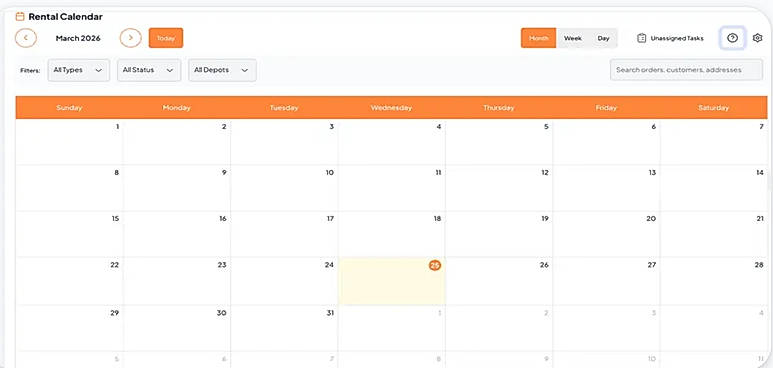The height and width of the screenshot is (368, 773).
Task: Switch to Day view
Action: pyautogui.click(x=603, y=38)
